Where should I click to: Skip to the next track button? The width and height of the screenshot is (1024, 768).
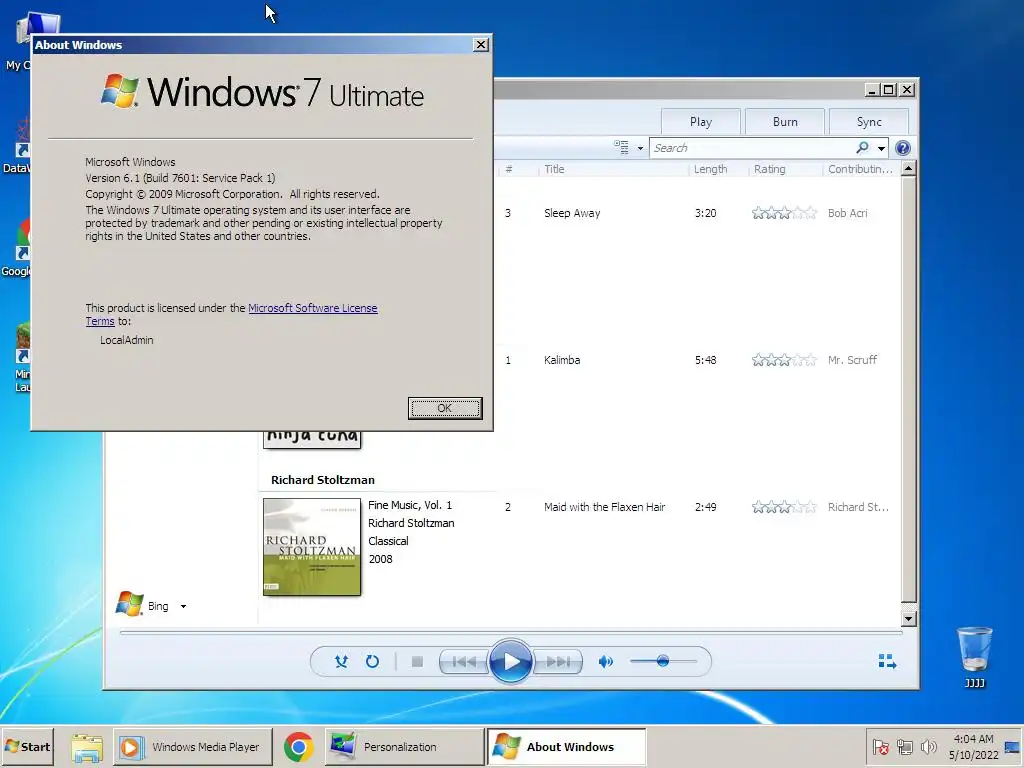click(557, 662)
